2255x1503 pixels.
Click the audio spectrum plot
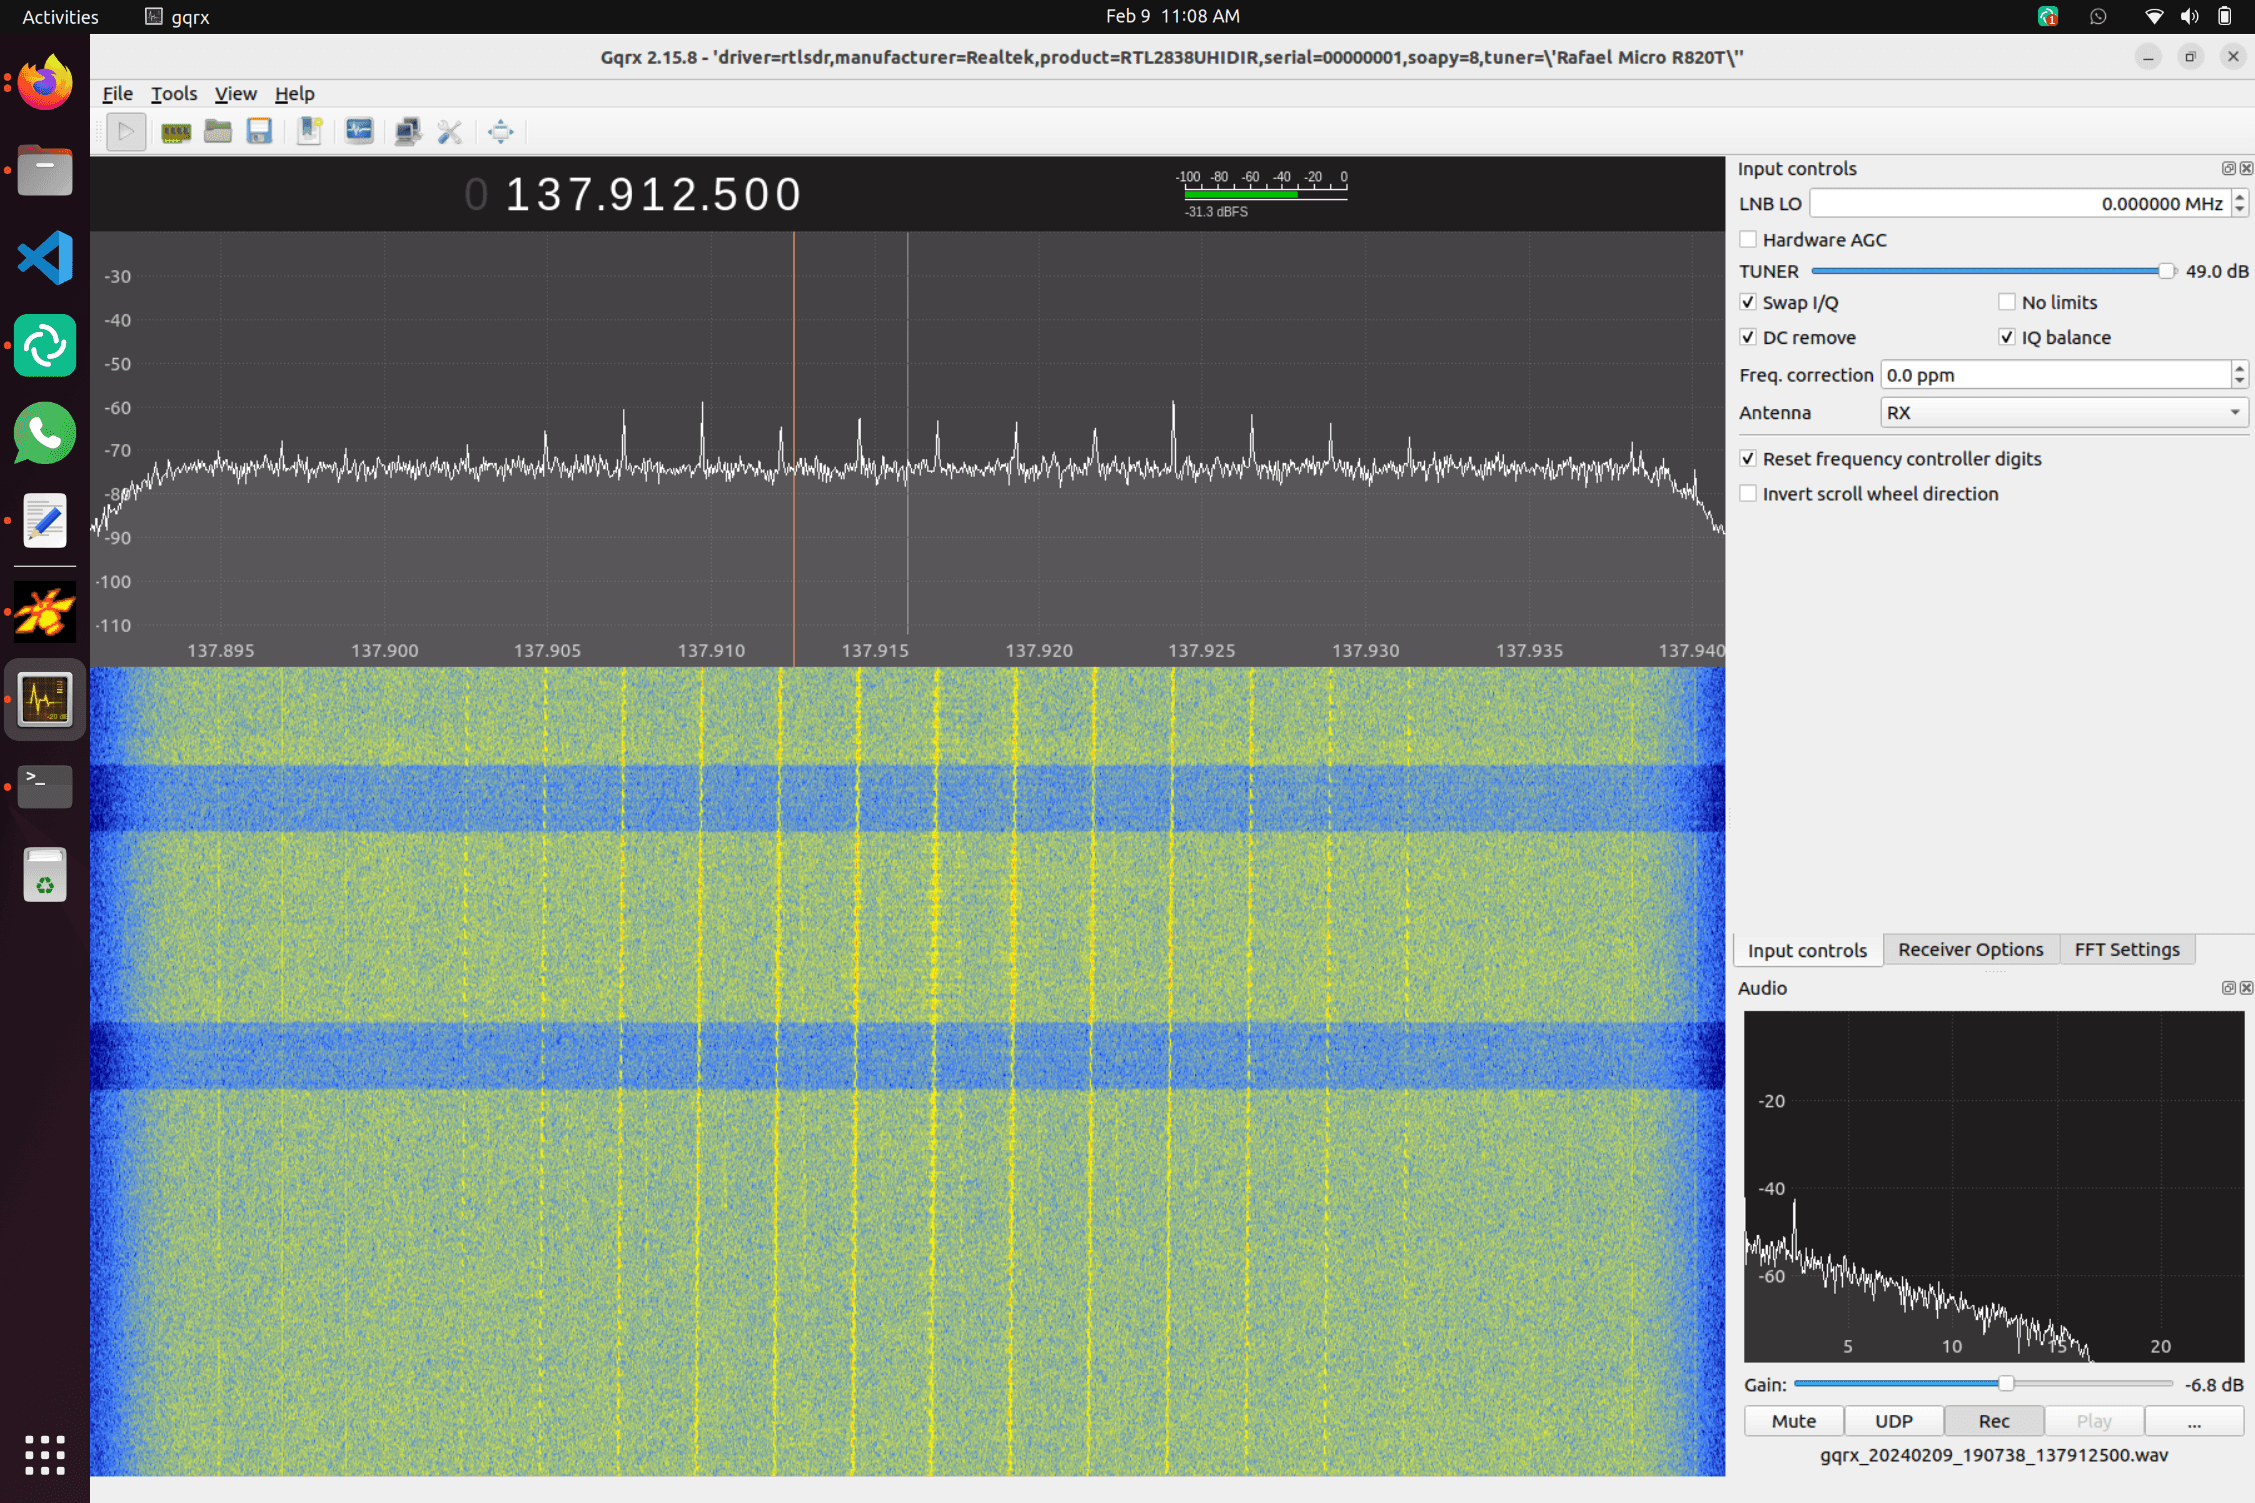[x=1994, y=1186]
